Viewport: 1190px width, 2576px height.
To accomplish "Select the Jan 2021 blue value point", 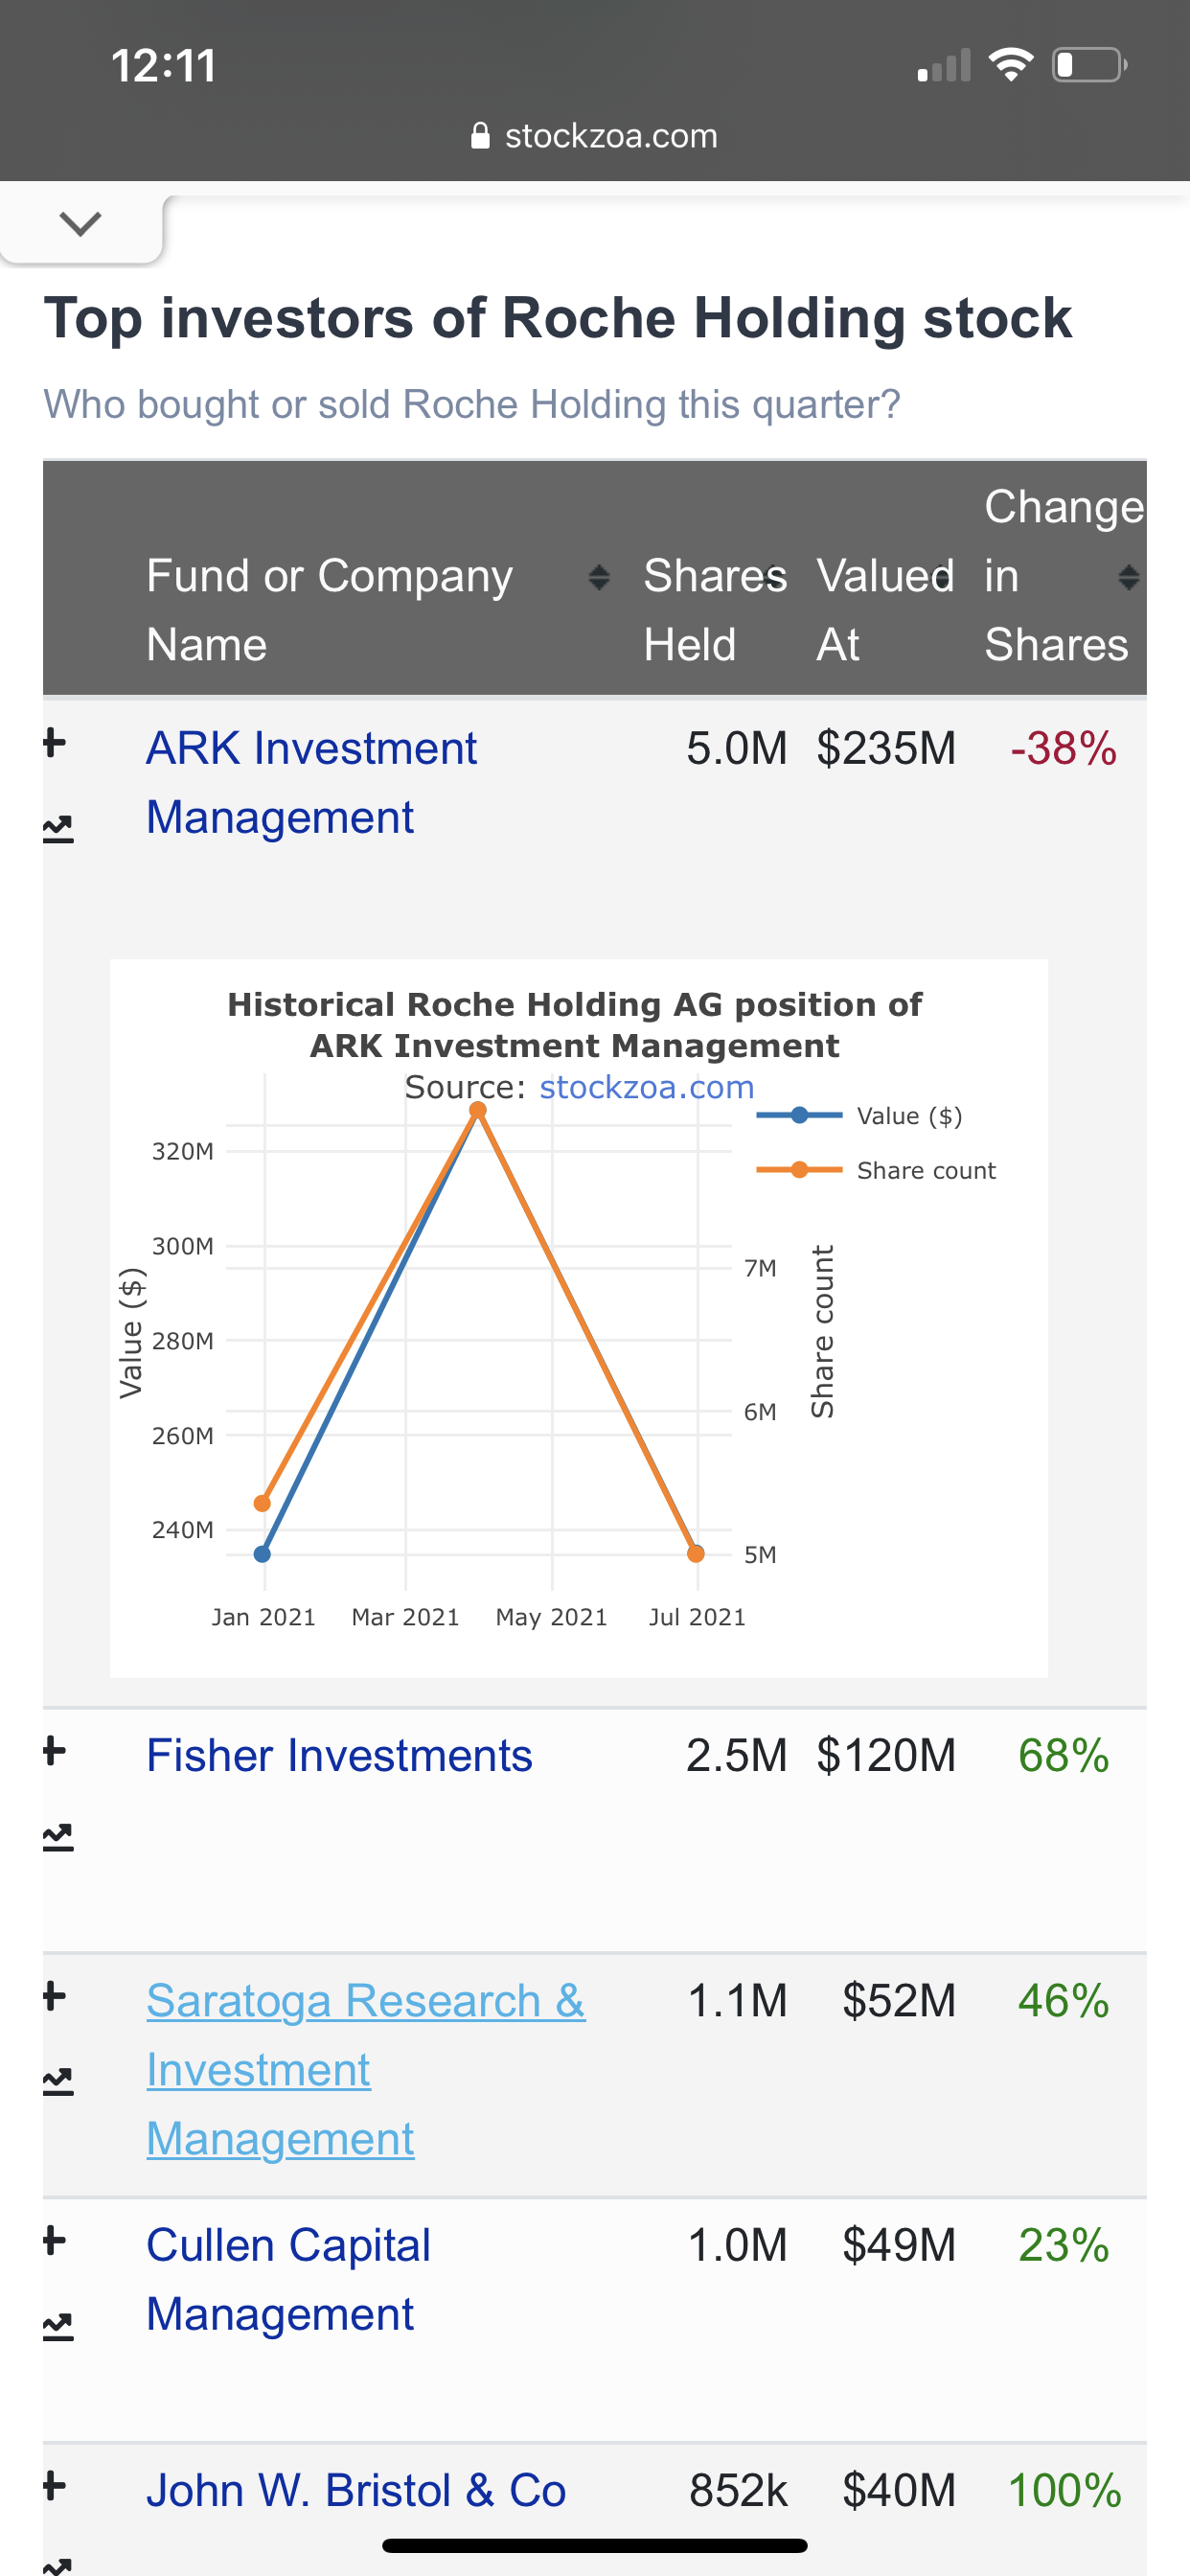I will click(x=262, y=1554).
